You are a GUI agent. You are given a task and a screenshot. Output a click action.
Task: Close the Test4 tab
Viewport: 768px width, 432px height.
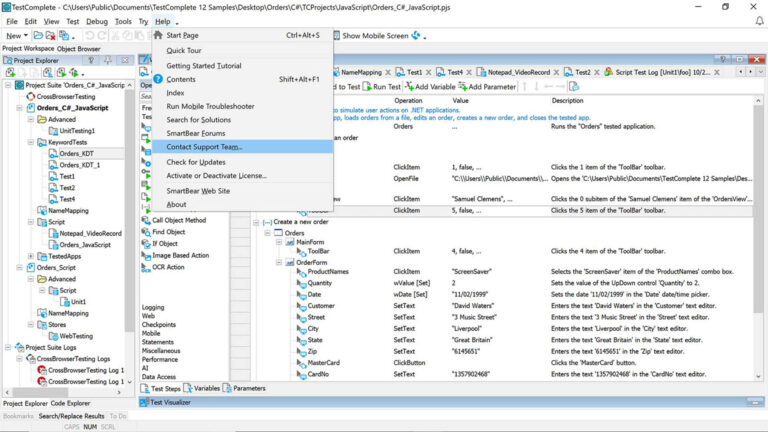469,72
